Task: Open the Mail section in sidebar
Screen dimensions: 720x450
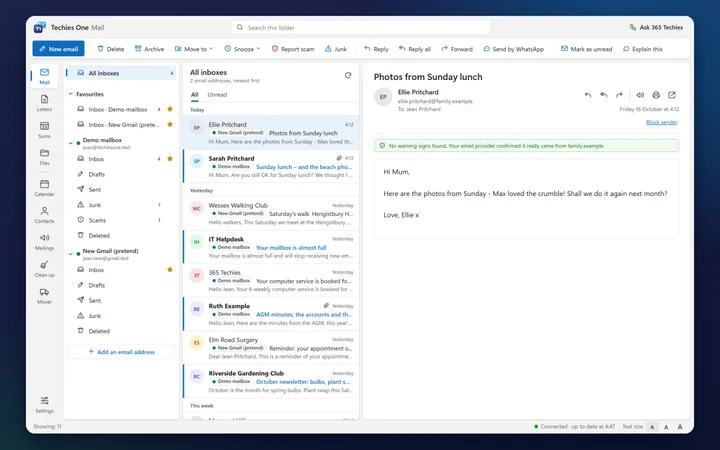Action: [x=44, y=76]
